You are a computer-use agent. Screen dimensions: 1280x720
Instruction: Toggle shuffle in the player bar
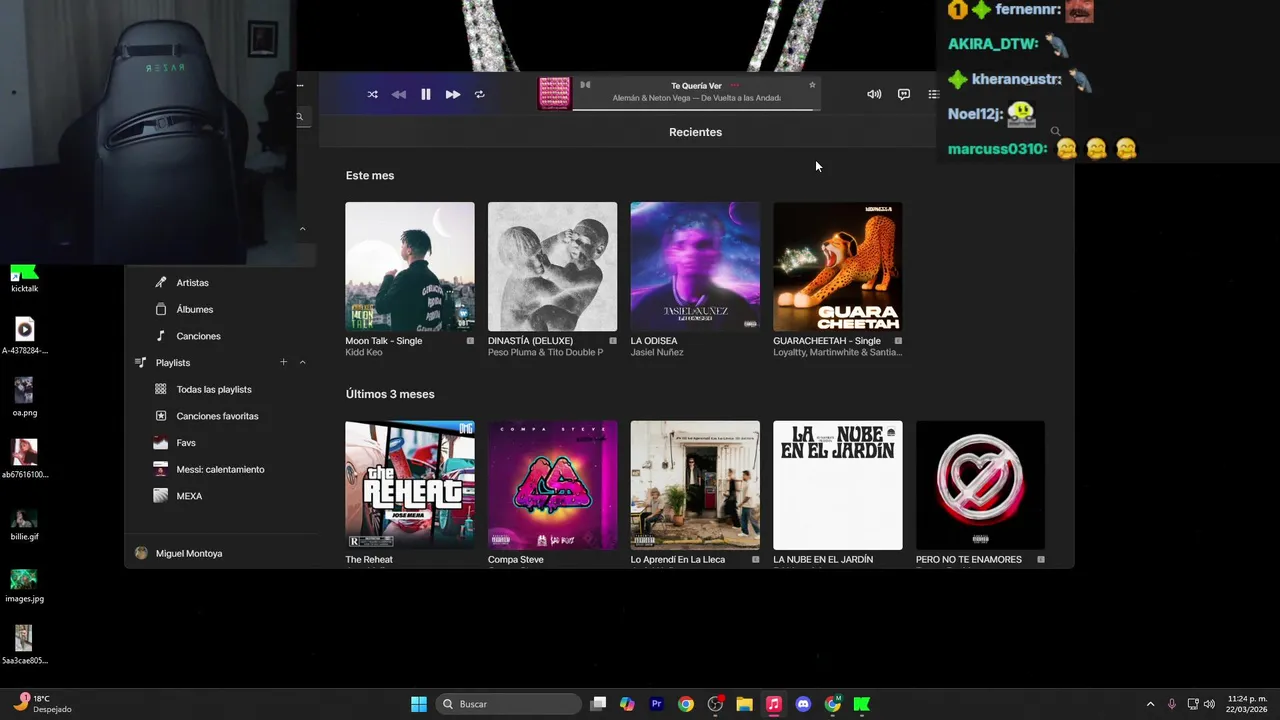click(372, 94)
